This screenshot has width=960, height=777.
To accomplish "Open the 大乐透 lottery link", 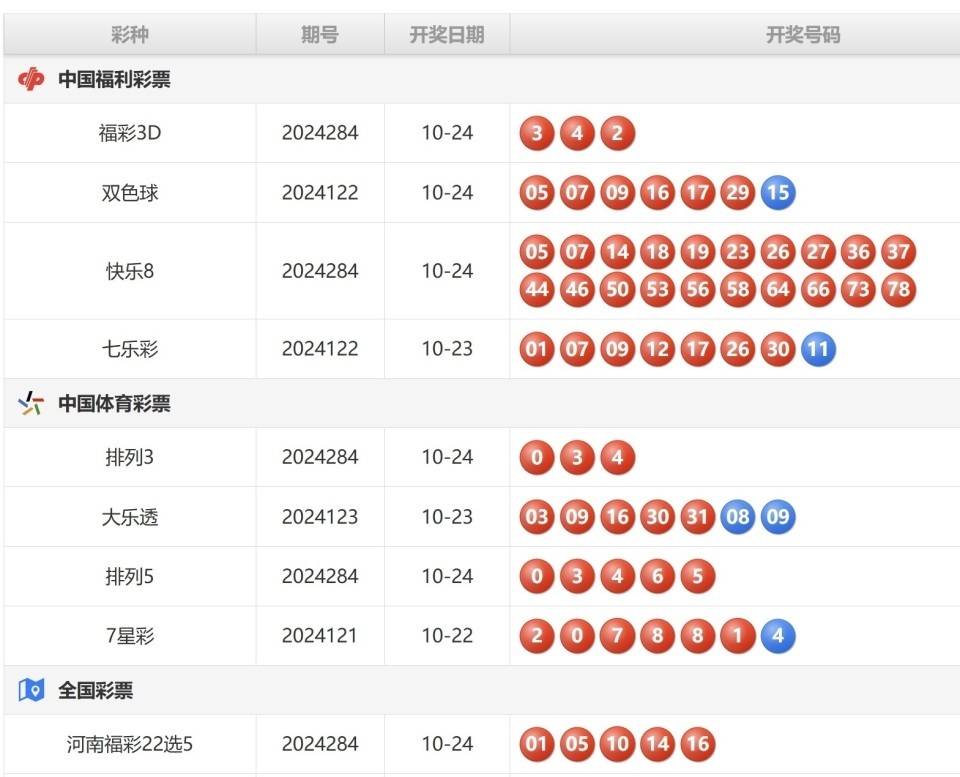I will [130, 517].
